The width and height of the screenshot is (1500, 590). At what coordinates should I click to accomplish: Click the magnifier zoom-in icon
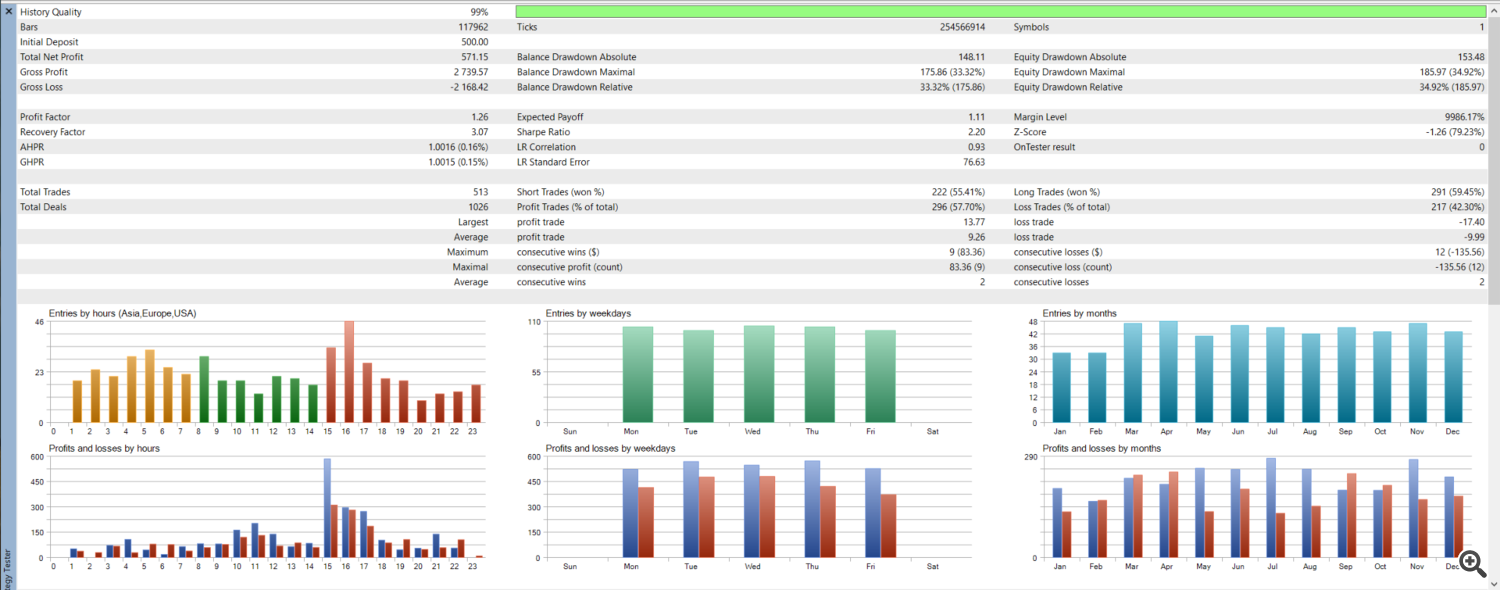[x=1471, y=562]
